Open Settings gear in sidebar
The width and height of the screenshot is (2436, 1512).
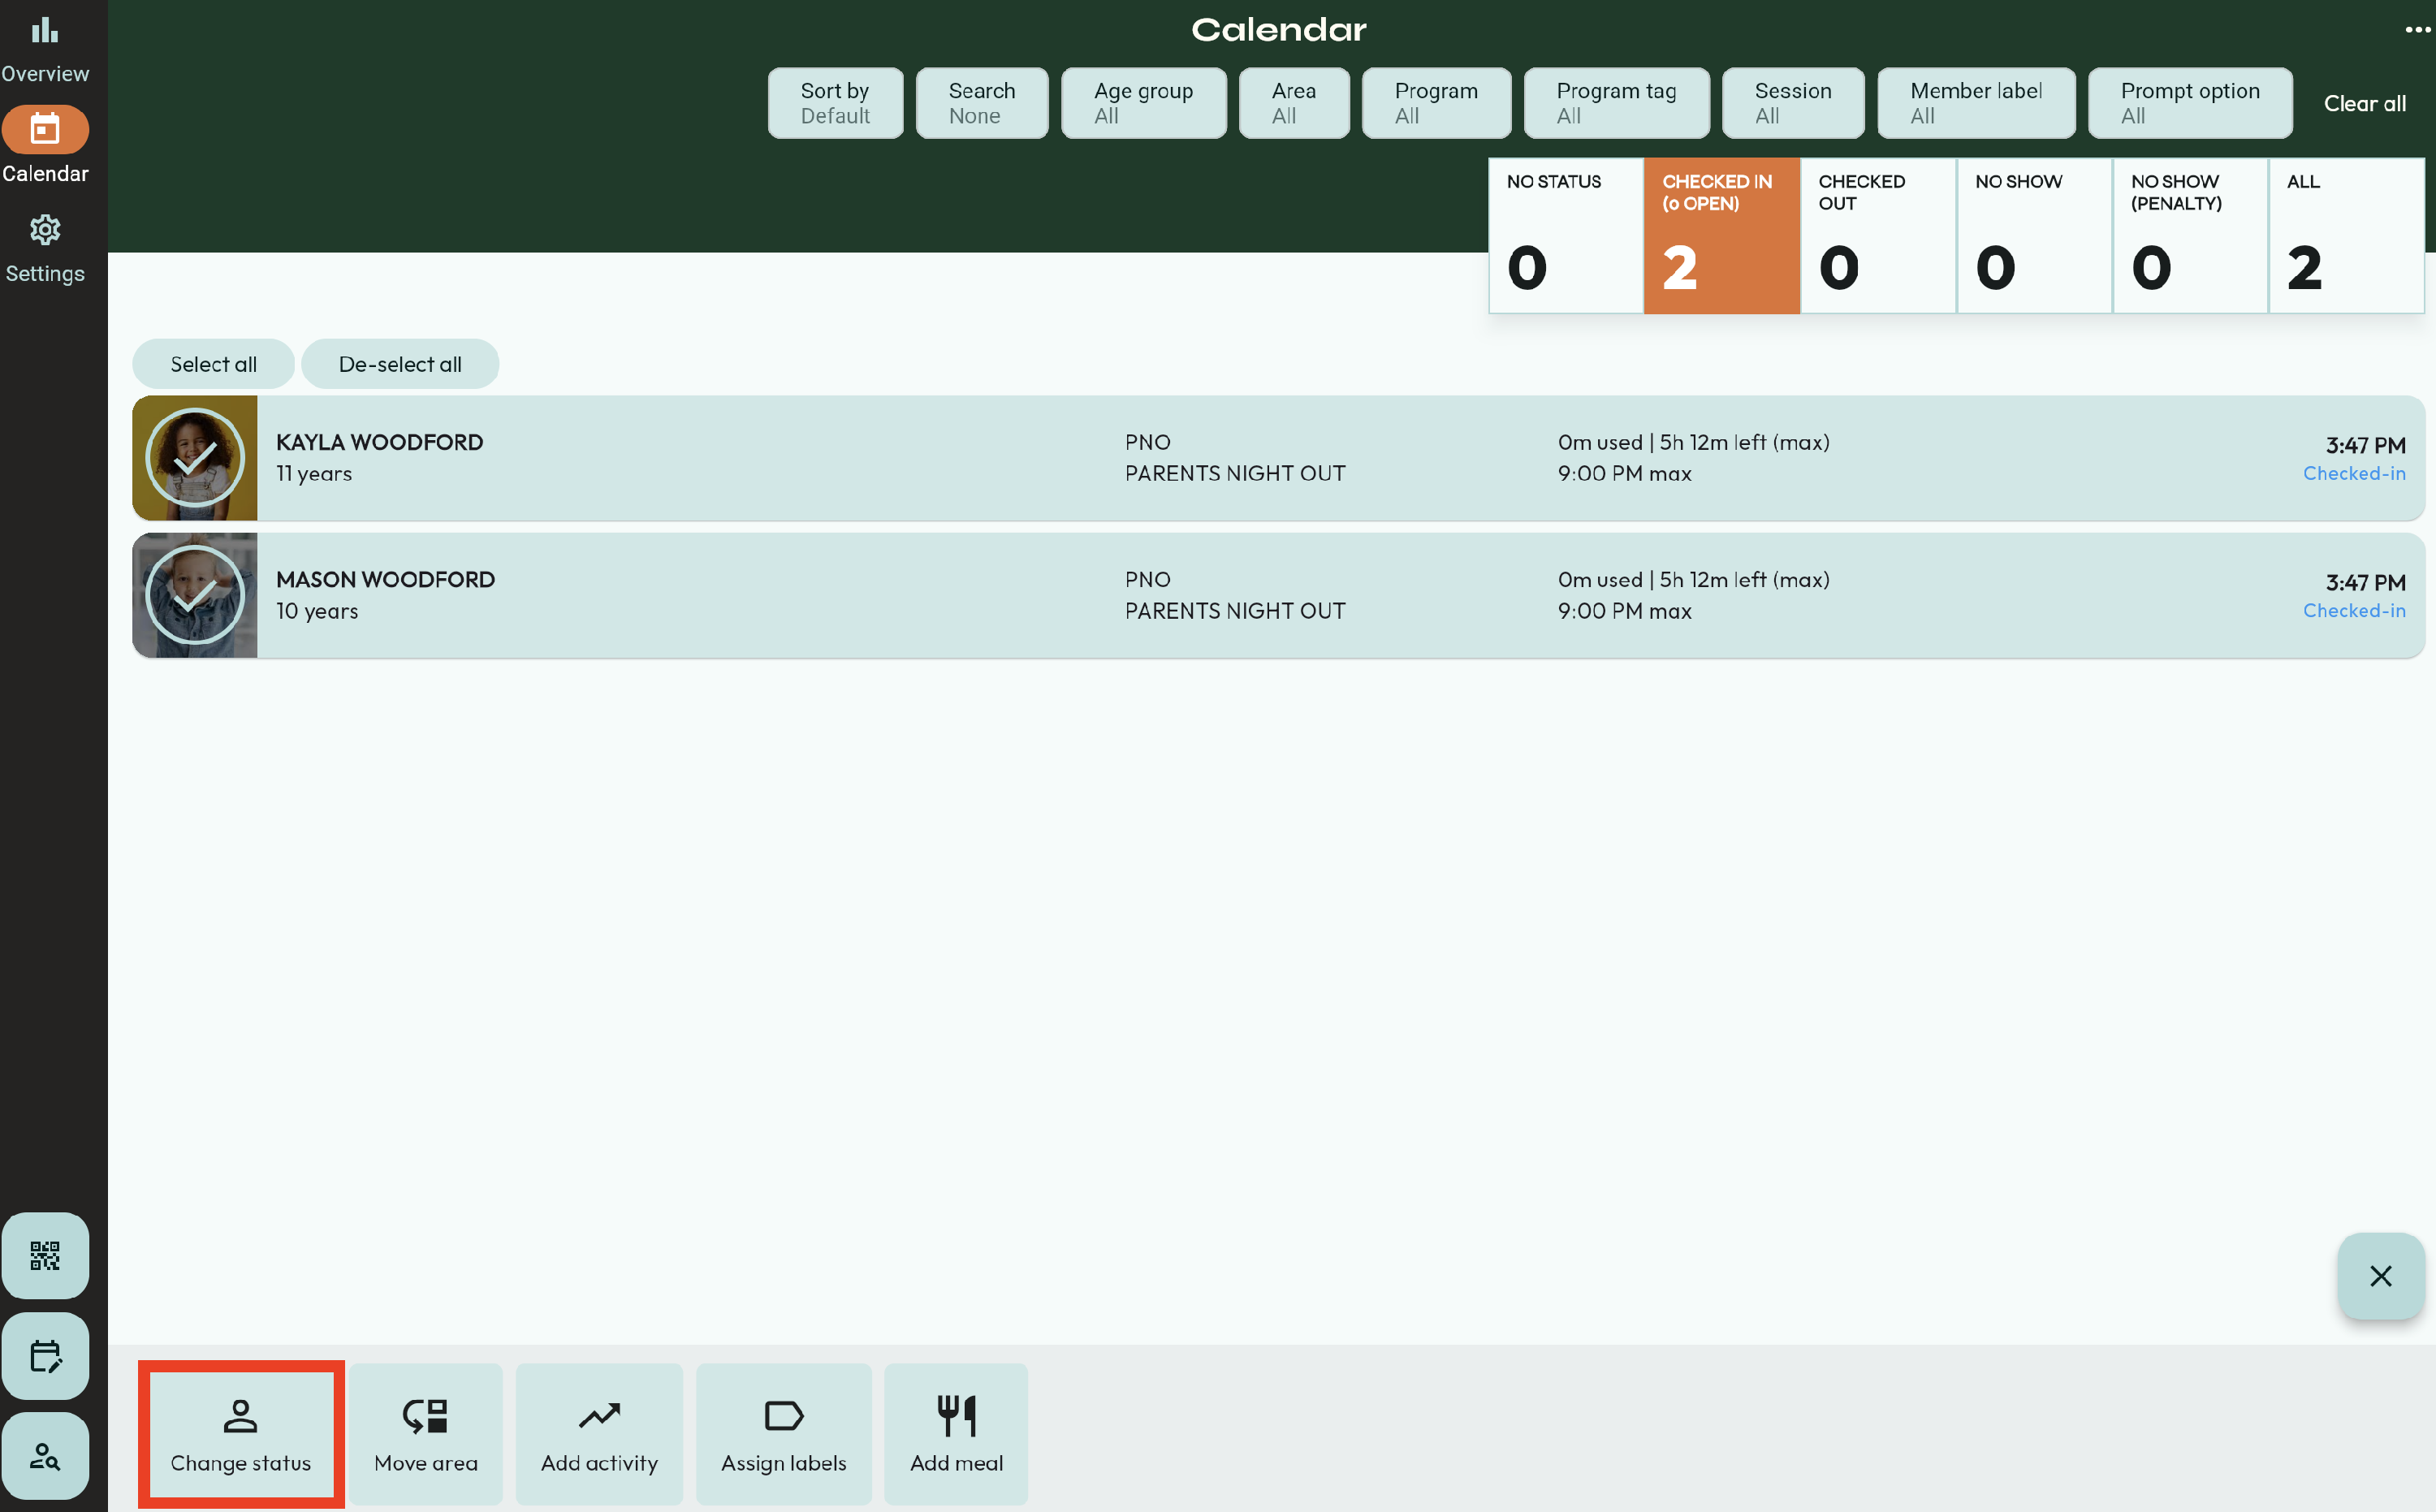coord(44,231)
